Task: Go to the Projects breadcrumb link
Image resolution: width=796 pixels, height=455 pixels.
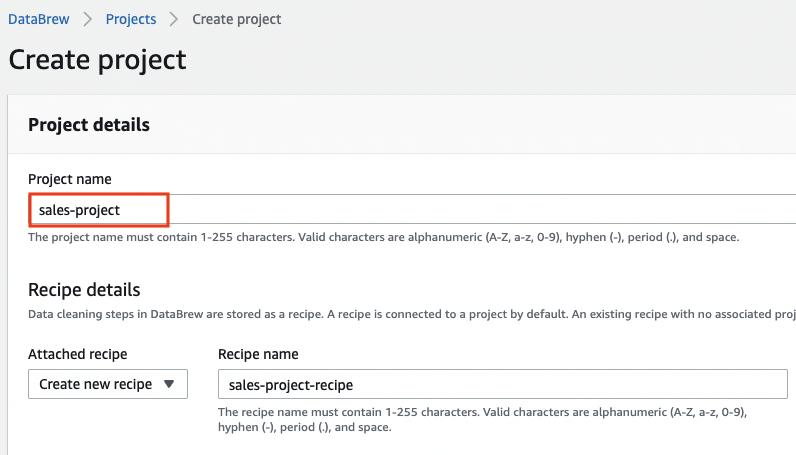Action: 131,19
